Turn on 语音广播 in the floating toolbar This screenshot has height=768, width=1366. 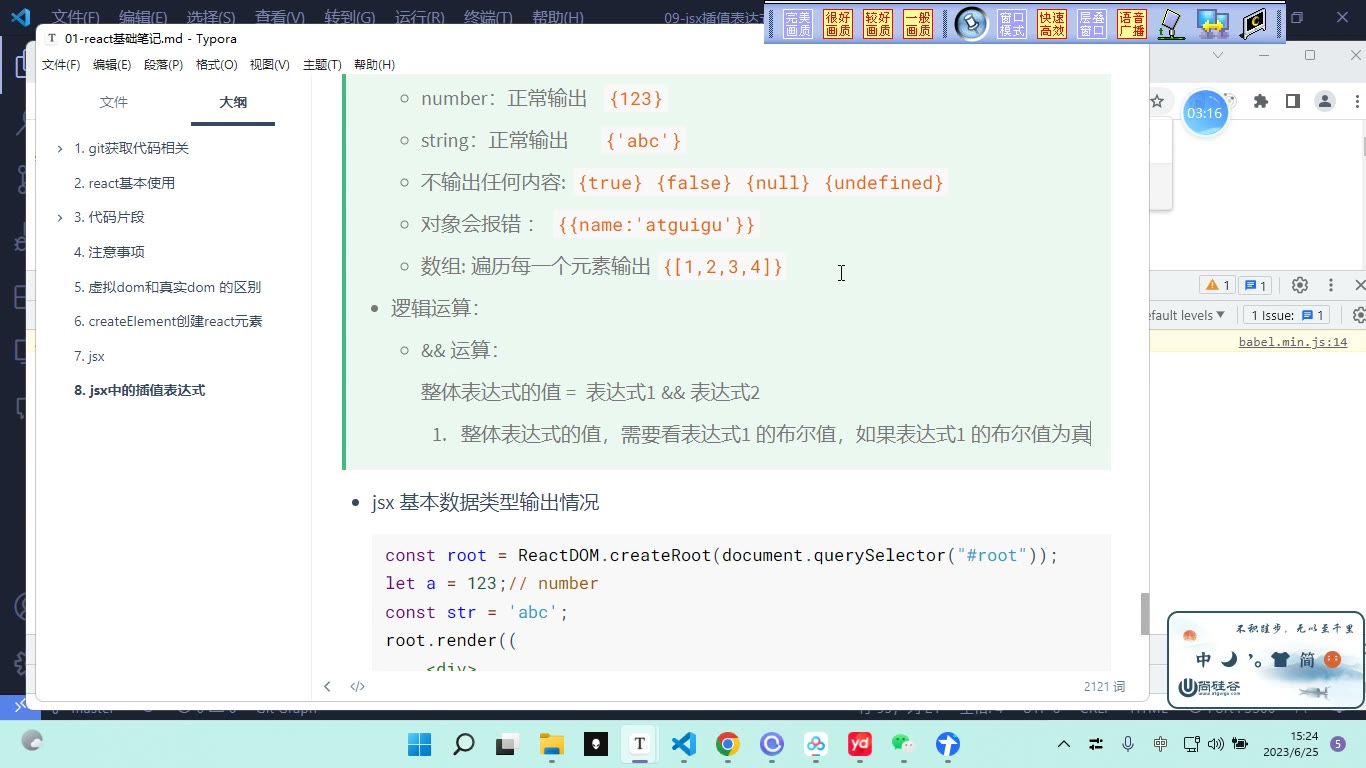(1132, 24)
